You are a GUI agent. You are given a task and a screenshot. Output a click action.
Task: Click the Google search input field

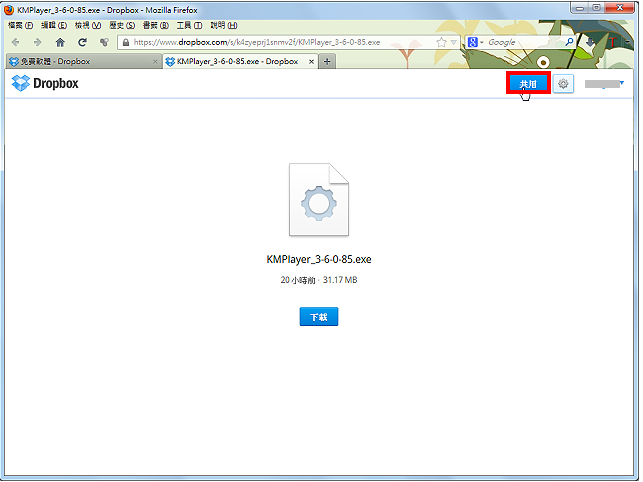(525, 42)
